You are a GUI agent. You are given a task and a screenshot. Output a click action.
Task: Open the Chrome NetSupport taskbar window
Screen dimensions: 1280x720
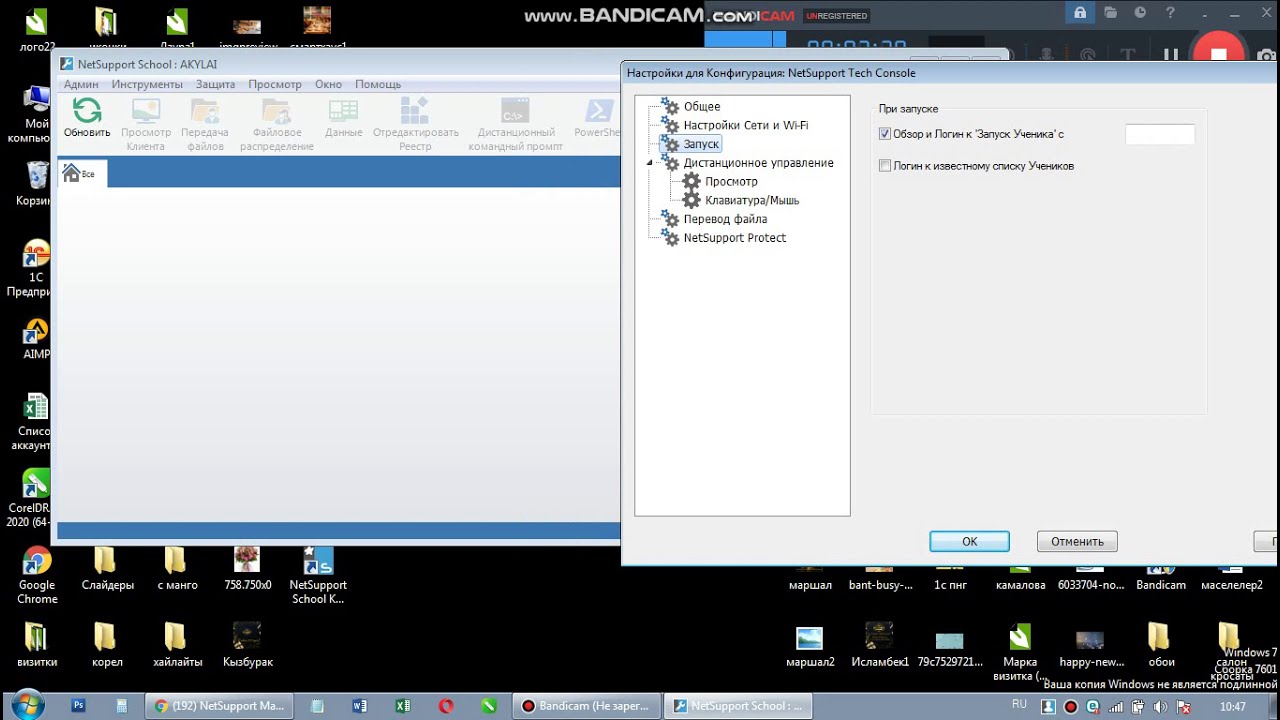click(219, 706)
